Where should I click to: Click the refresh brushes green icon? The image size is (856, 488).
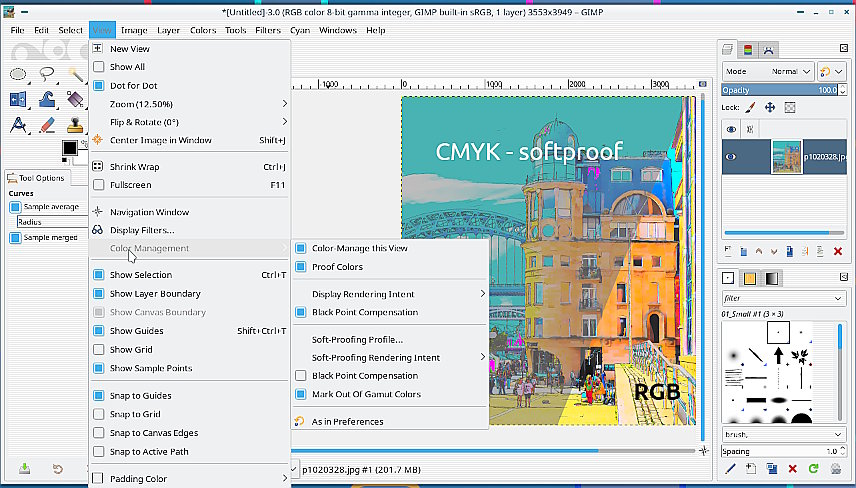(813, 468)
